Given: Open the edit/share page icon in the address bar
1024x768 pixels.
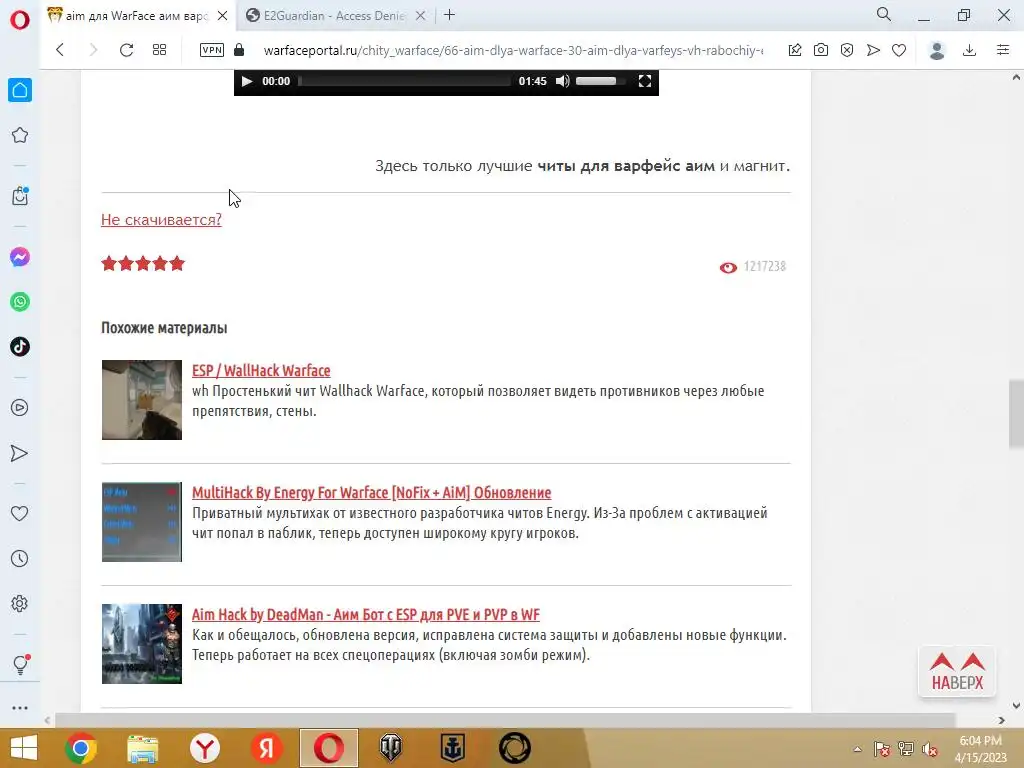Looking at the screenshot, I should point(795,50).
